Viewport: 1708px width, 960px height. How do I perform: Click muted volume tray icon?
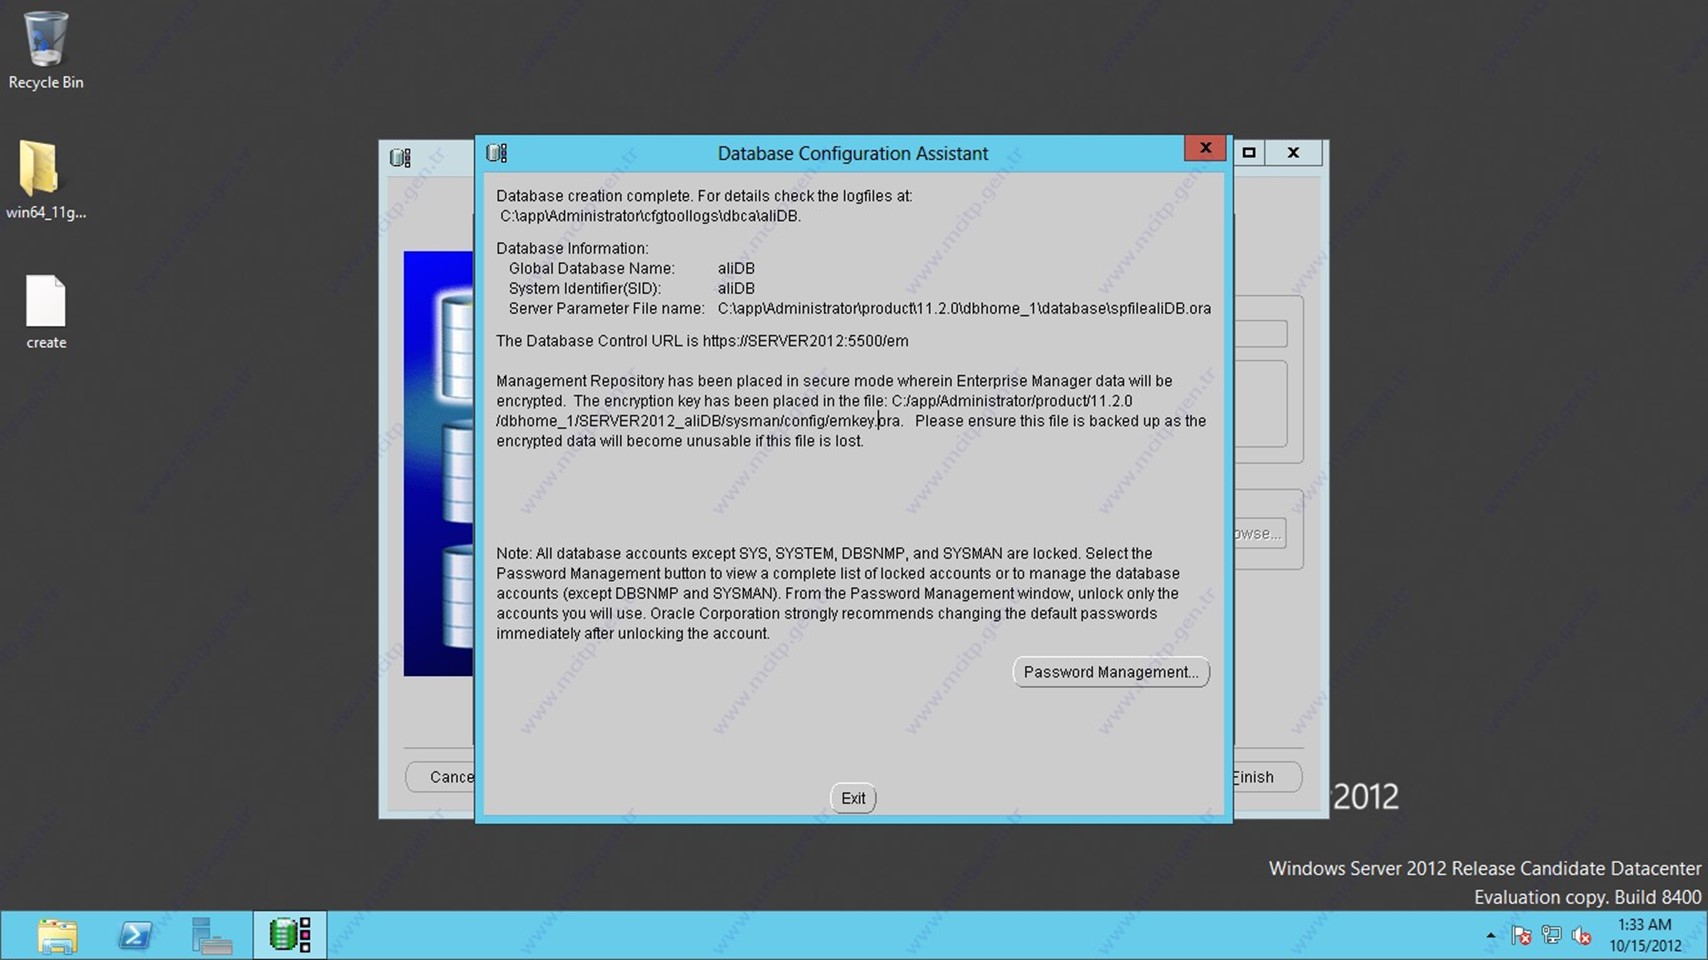[x=1581, y=936]
